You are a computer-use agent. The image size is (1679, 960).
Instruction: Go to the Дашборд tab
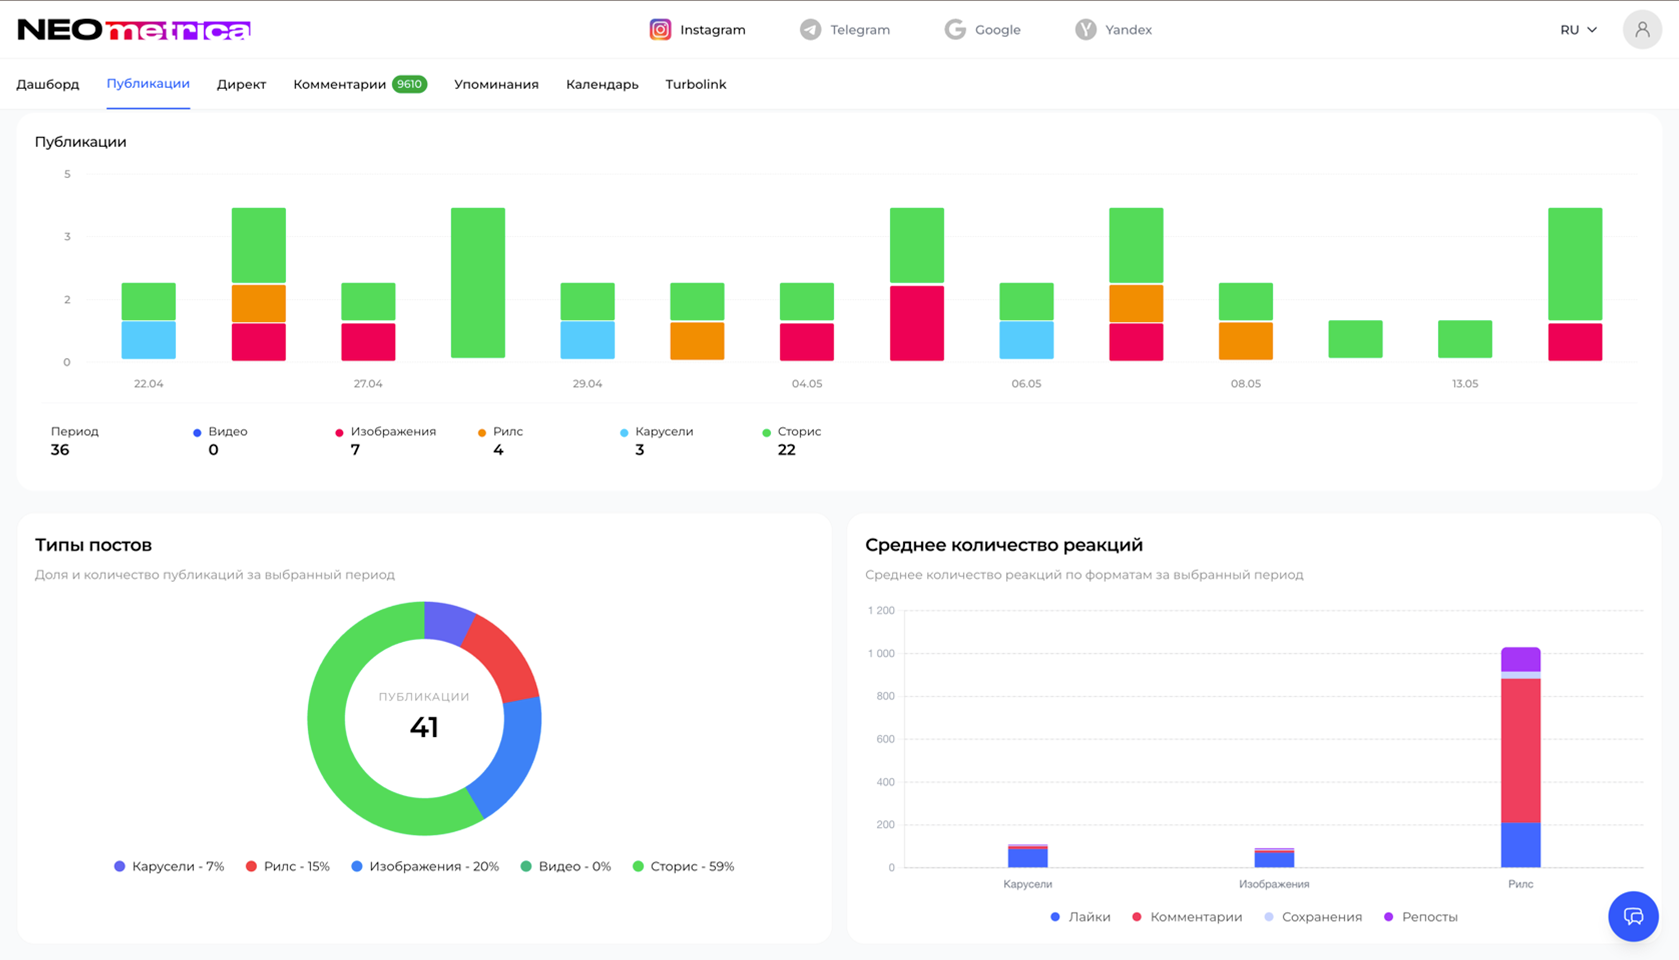click(48, 84)
